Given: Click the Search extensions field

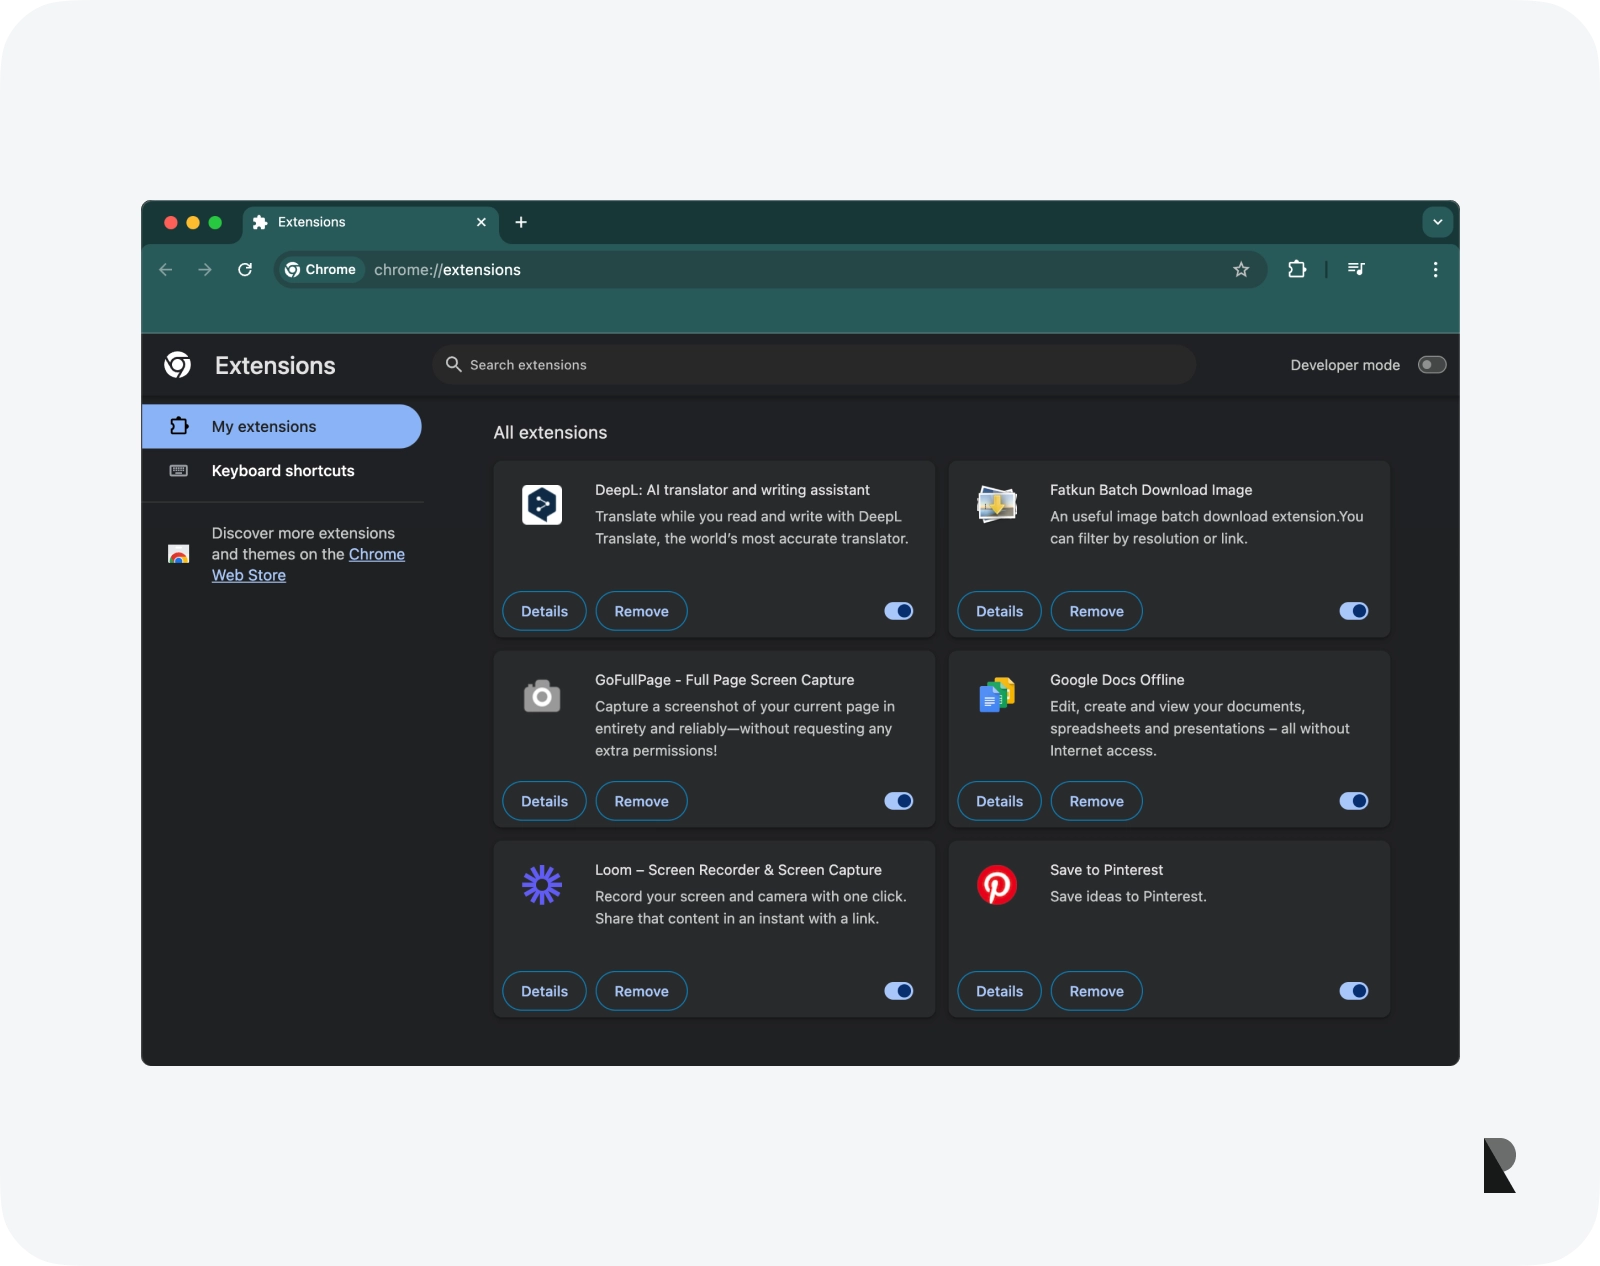Looking at the screenshot, I should point(815,365).
